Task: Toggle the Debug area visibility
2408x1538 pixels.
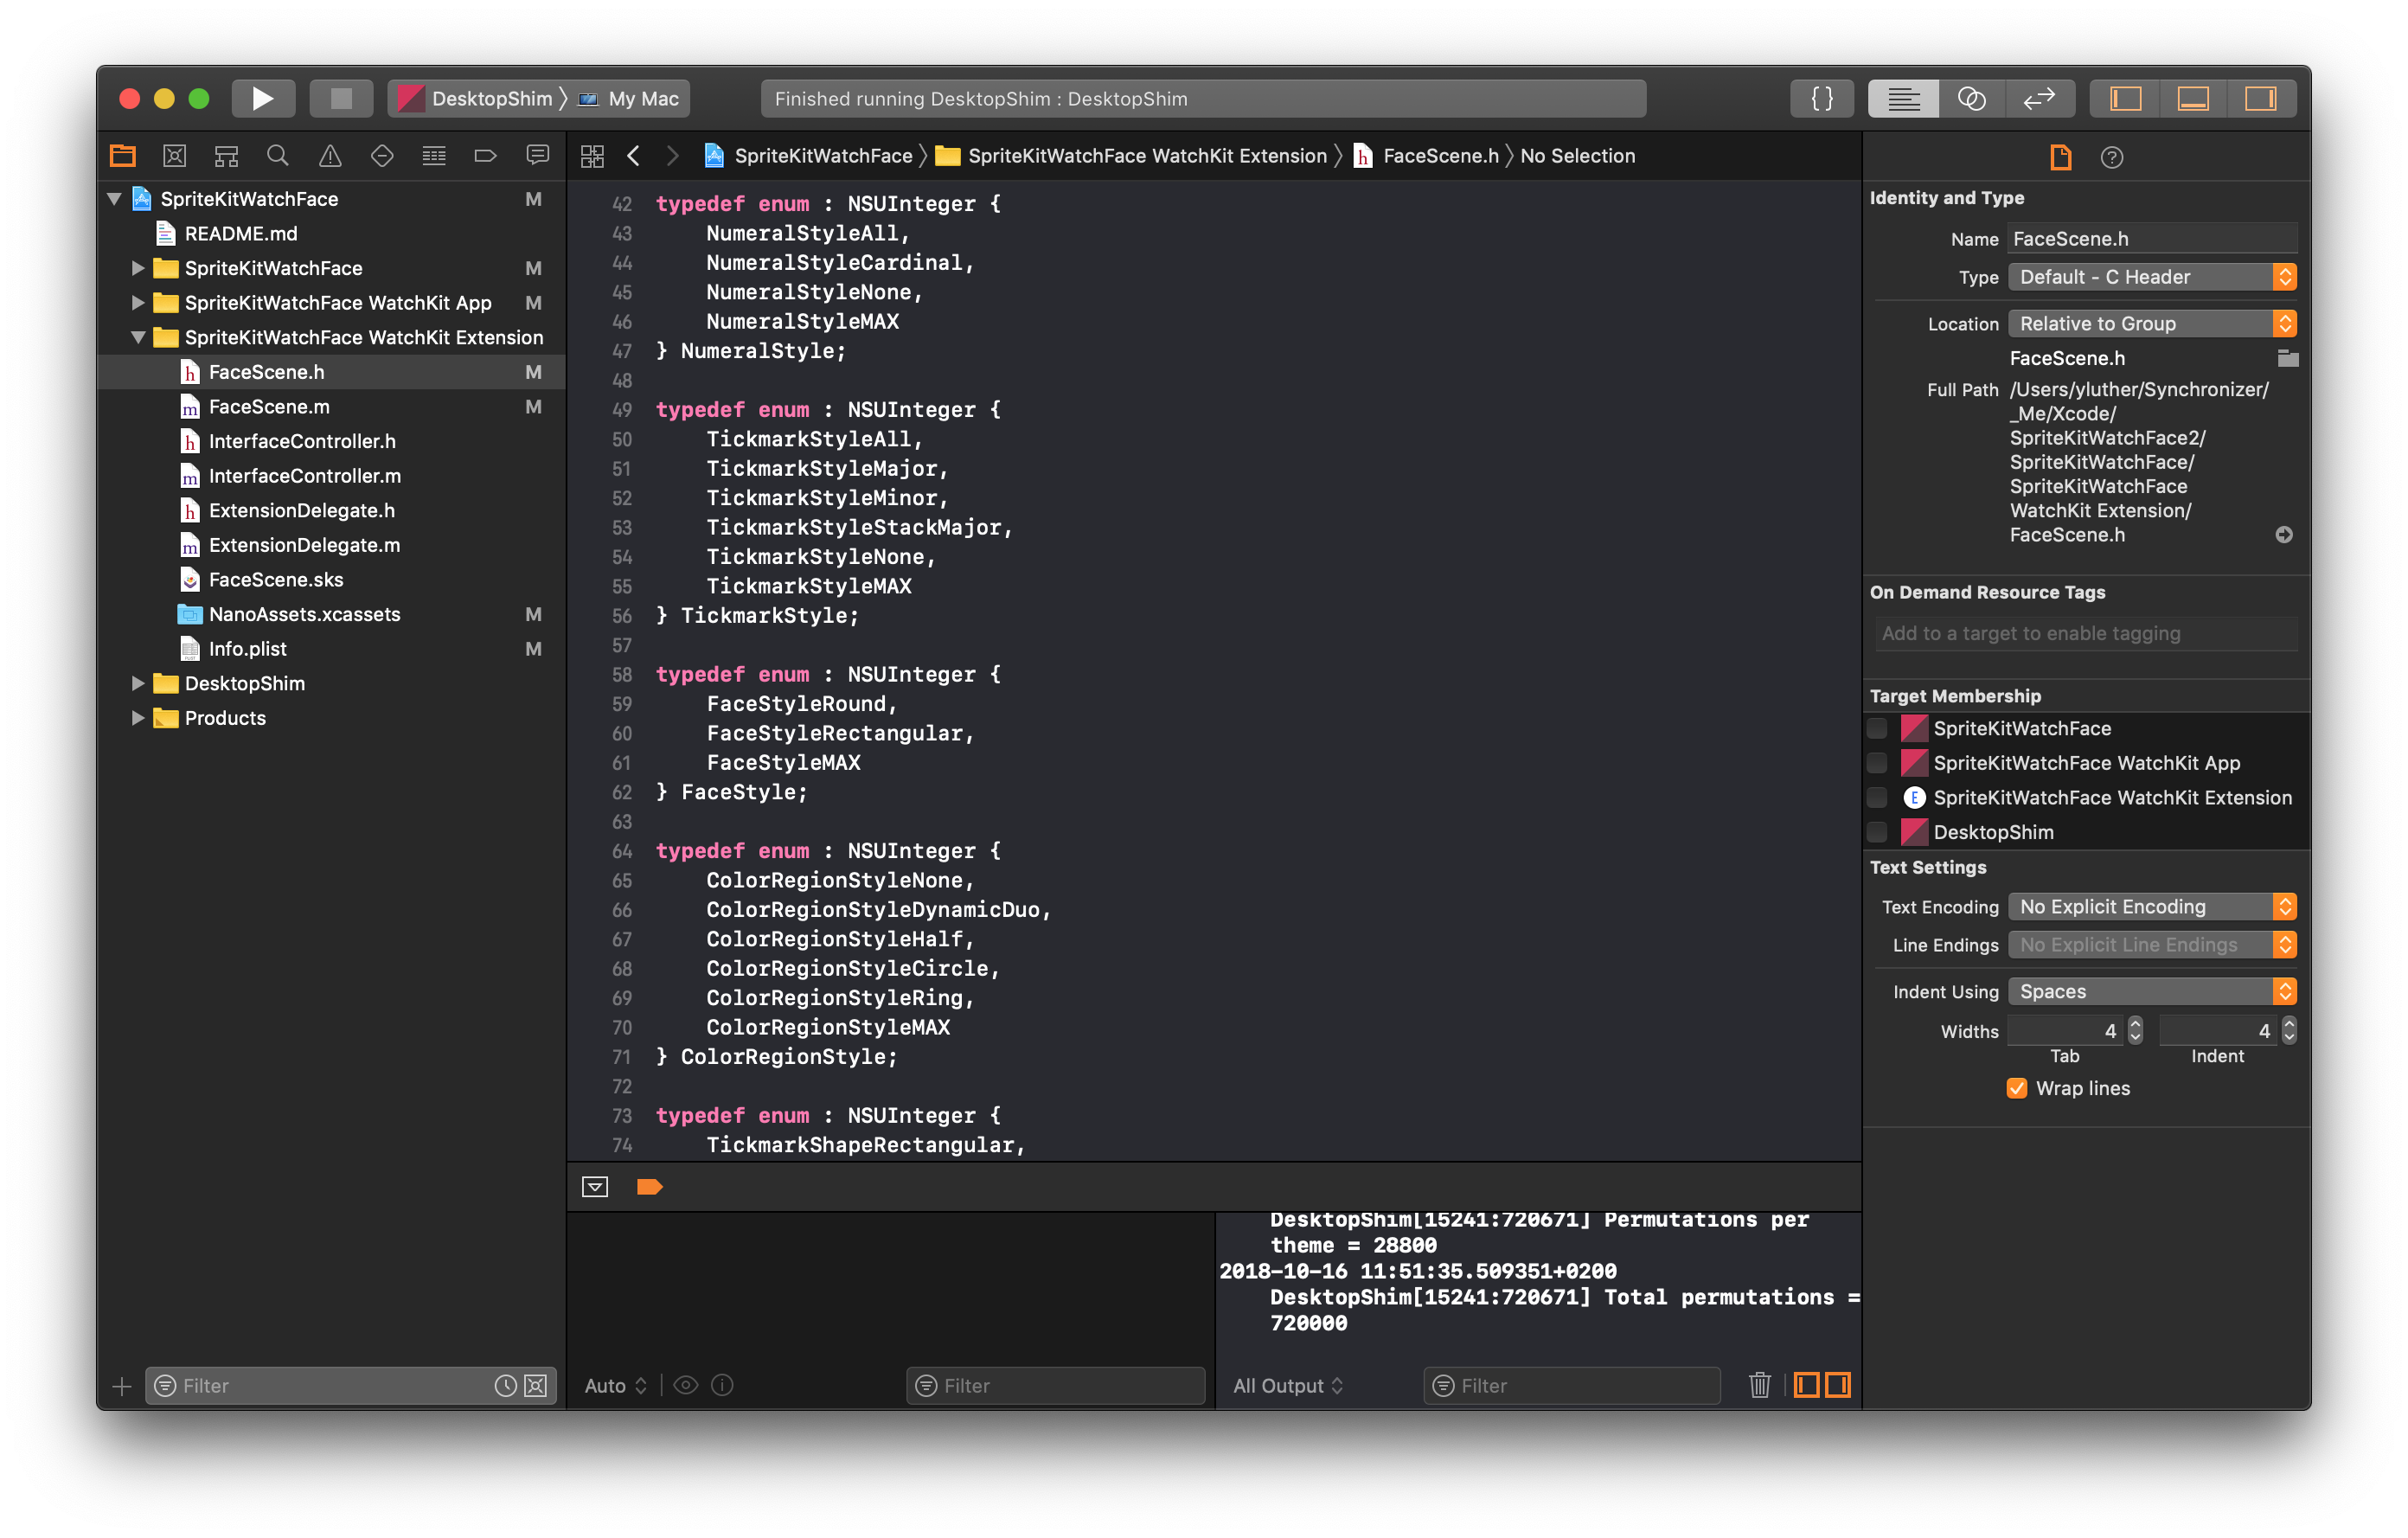Action: [x=2192, y=98]
